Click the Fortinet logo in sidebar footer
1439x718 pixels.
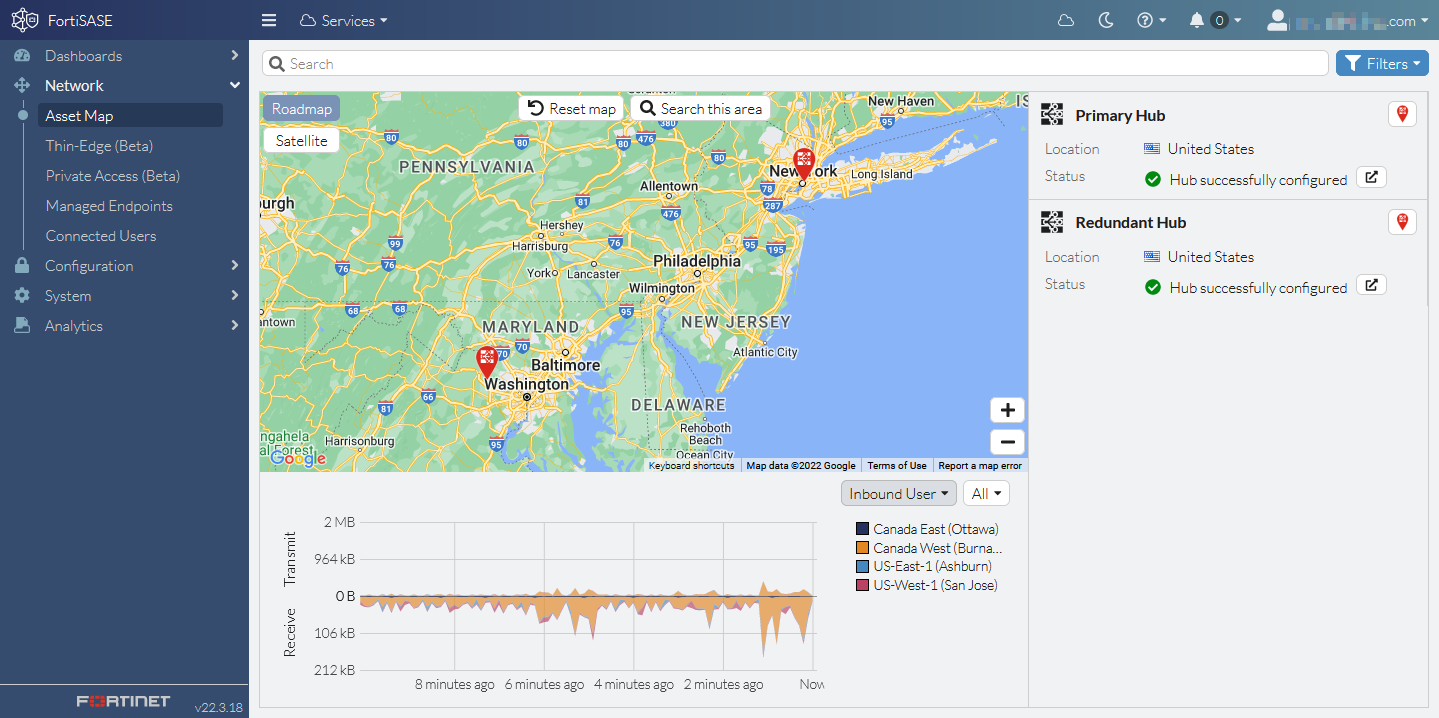click(x=124, y=701)
